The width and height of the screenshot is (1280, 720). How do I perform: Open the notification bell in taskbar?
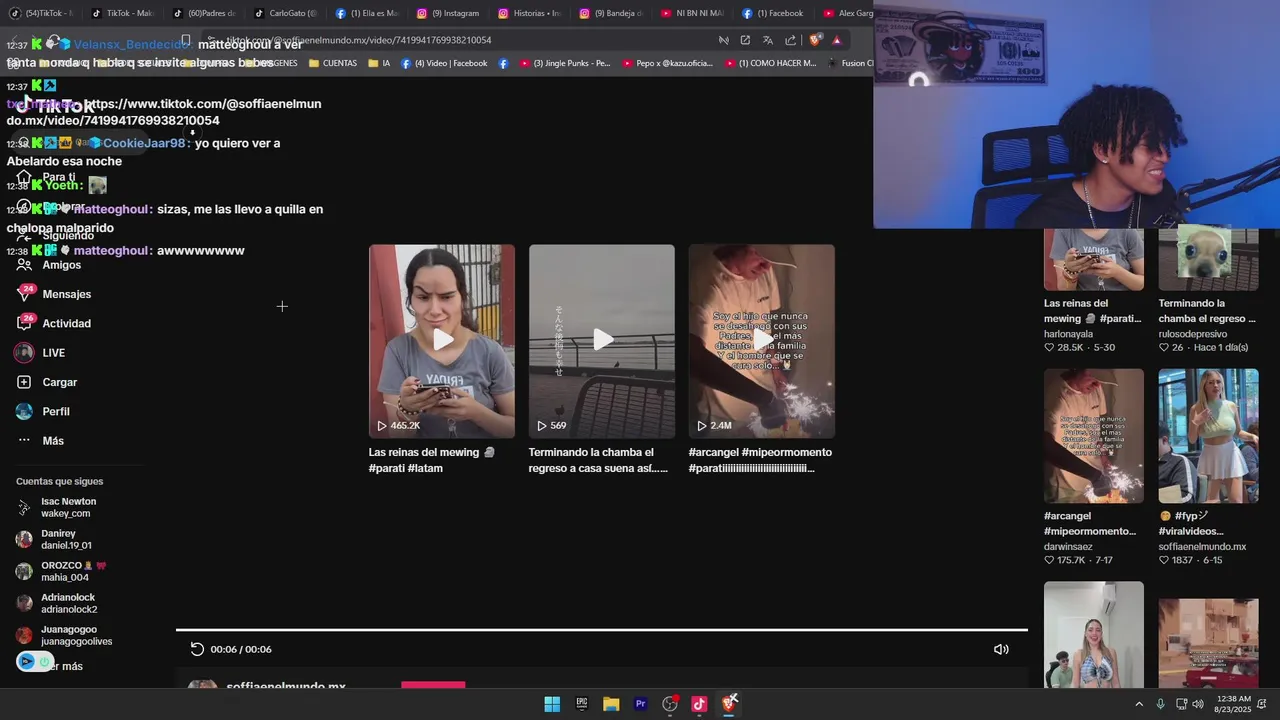coord(1261,704)
